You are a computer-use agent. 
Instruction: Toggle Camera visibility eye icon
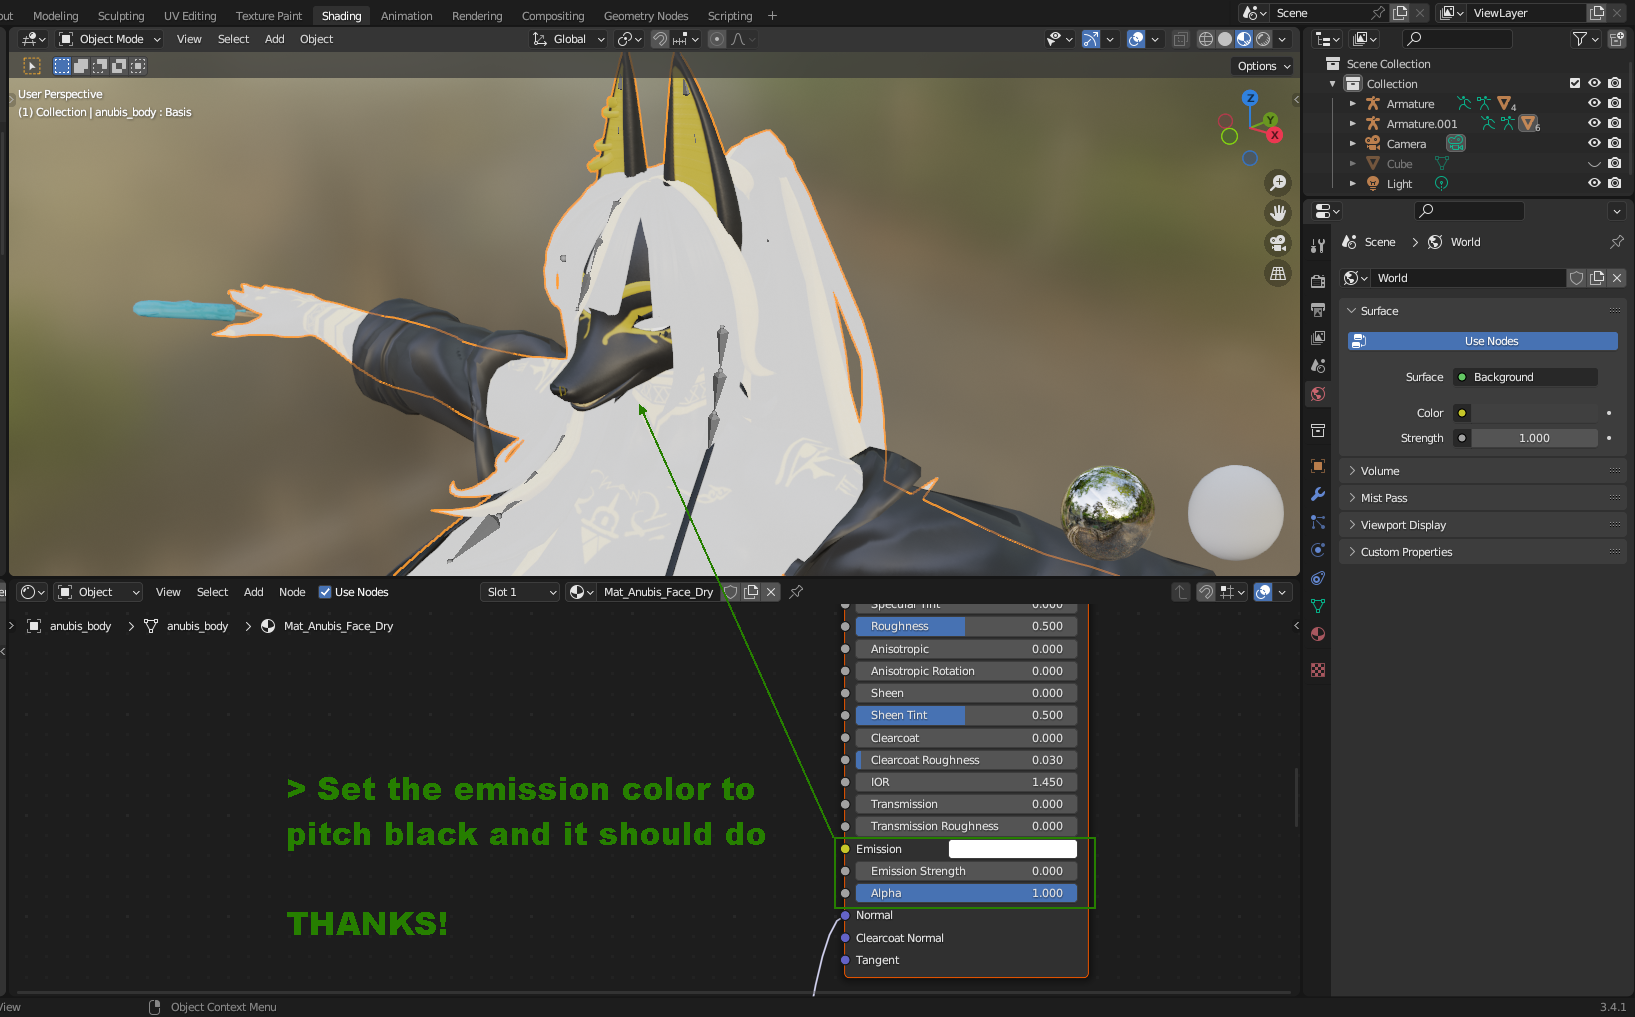(1594, 144)
